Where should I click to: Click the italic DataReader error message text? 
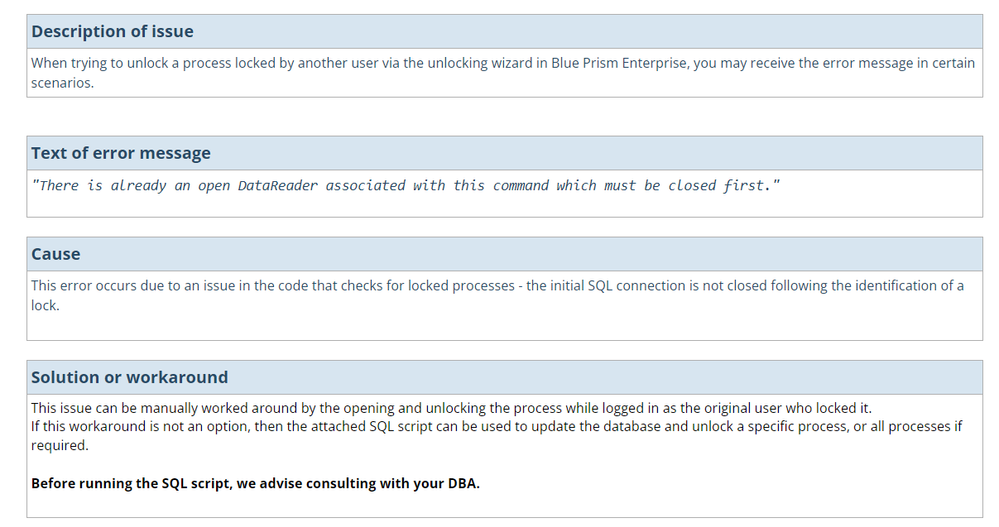(405, 185)
